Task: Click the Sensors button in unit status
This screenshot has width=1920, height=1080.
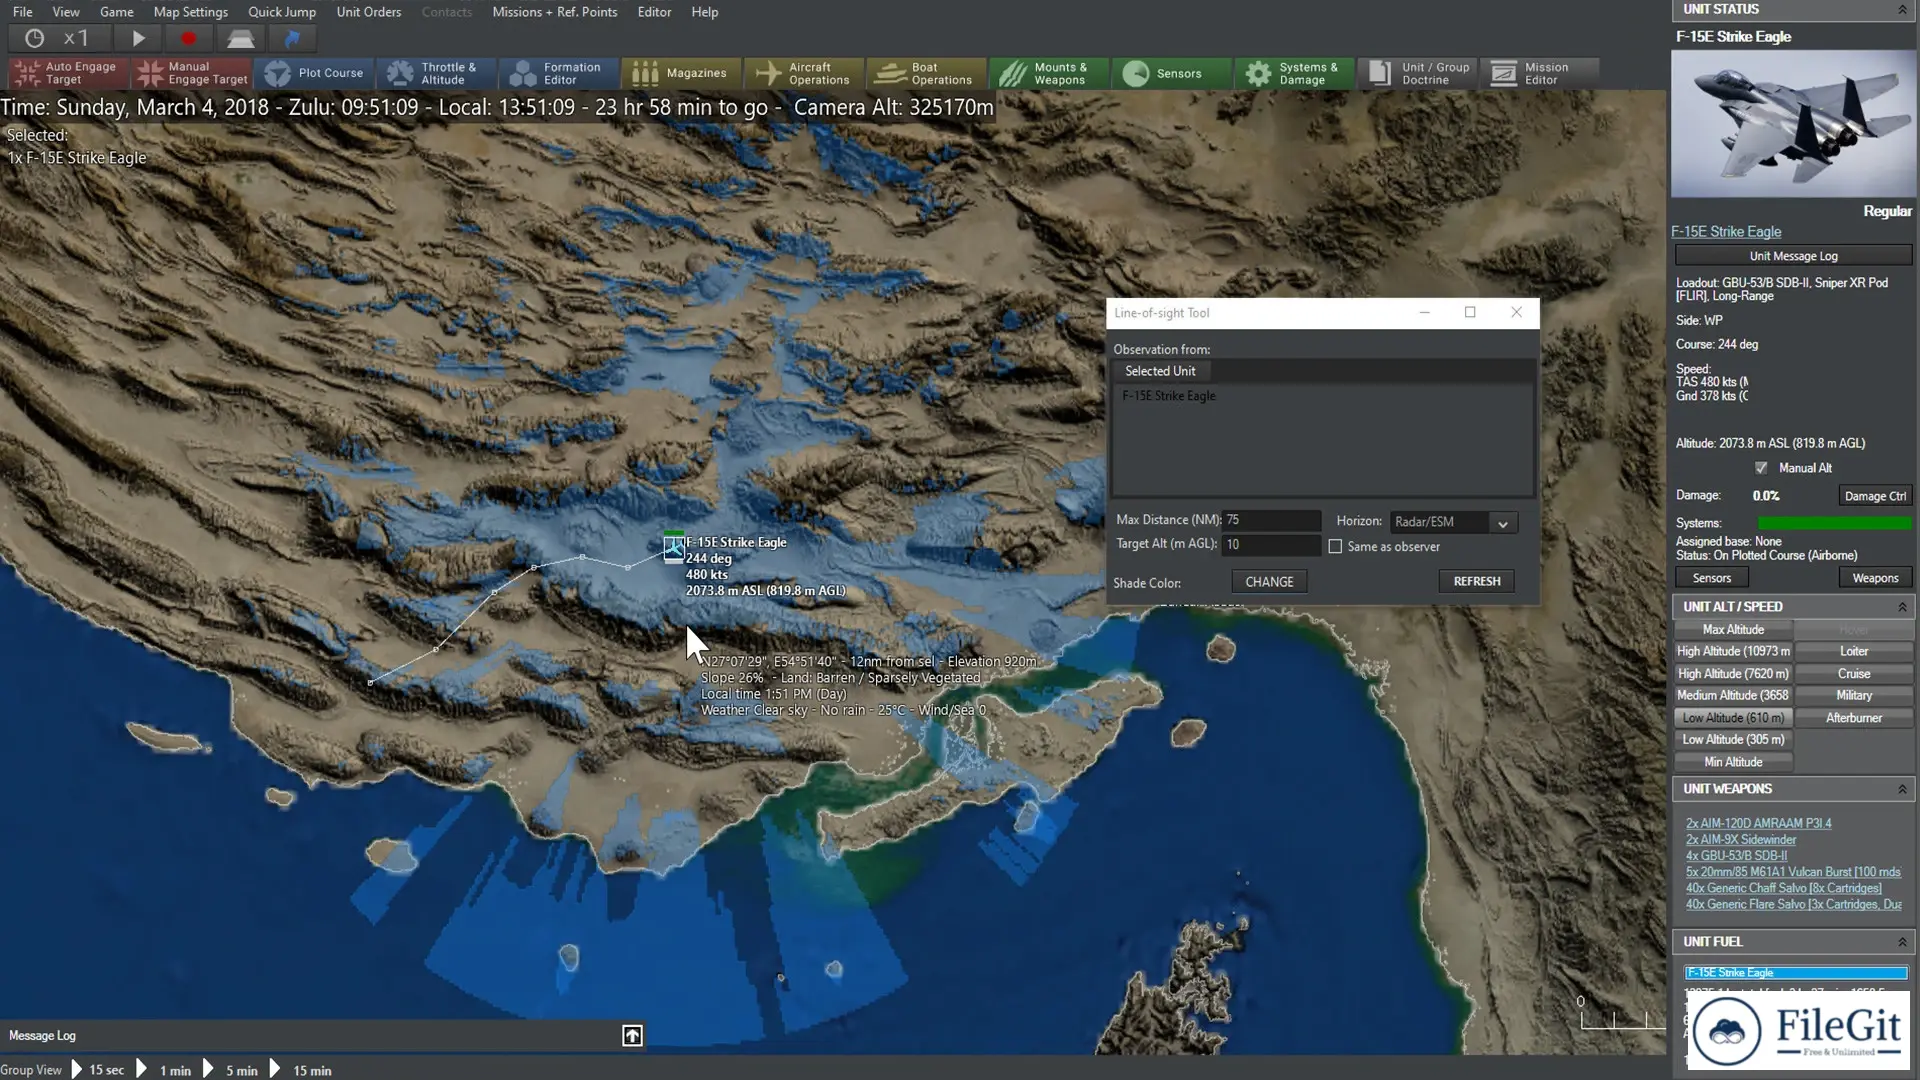Action: [x=1712, y=578]
